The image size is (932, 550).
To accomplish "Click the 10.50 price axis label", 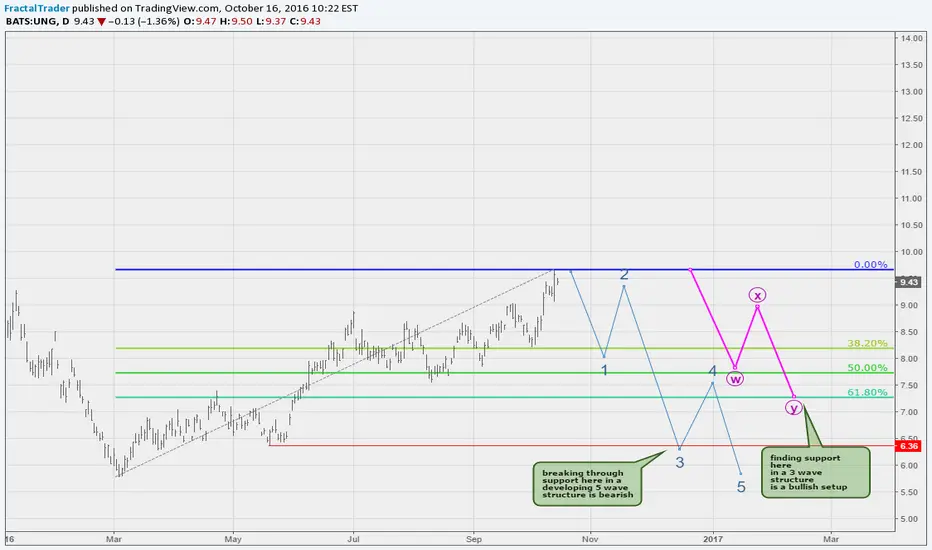I will pos(911,225).
